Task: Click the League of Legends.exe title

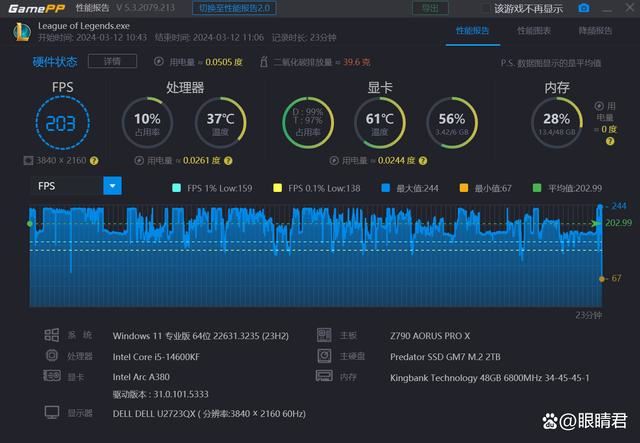Action: click(x=84, y=26)
